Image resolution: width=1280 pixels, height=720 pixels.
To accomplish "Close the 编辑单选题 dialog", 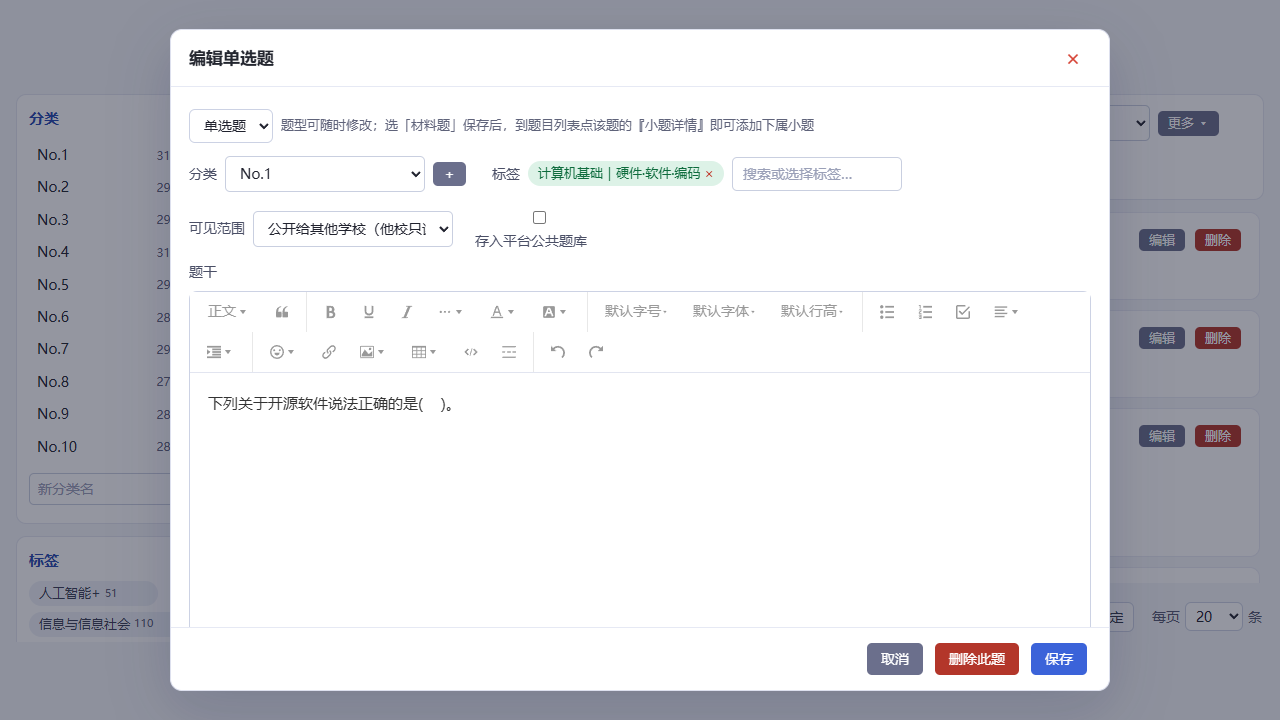I will [x=1073, y=59].
